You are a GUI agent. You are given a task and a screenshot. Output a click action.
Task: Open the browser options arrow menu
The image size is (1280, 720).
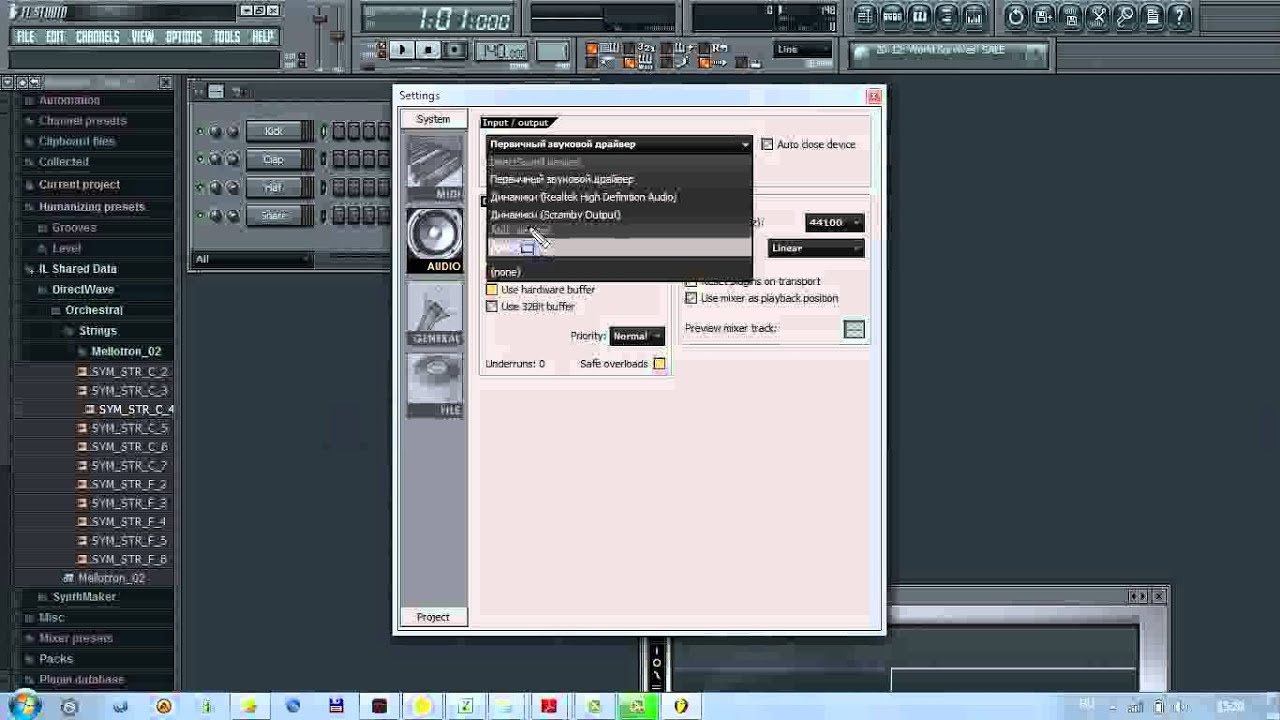coord(8,83)
